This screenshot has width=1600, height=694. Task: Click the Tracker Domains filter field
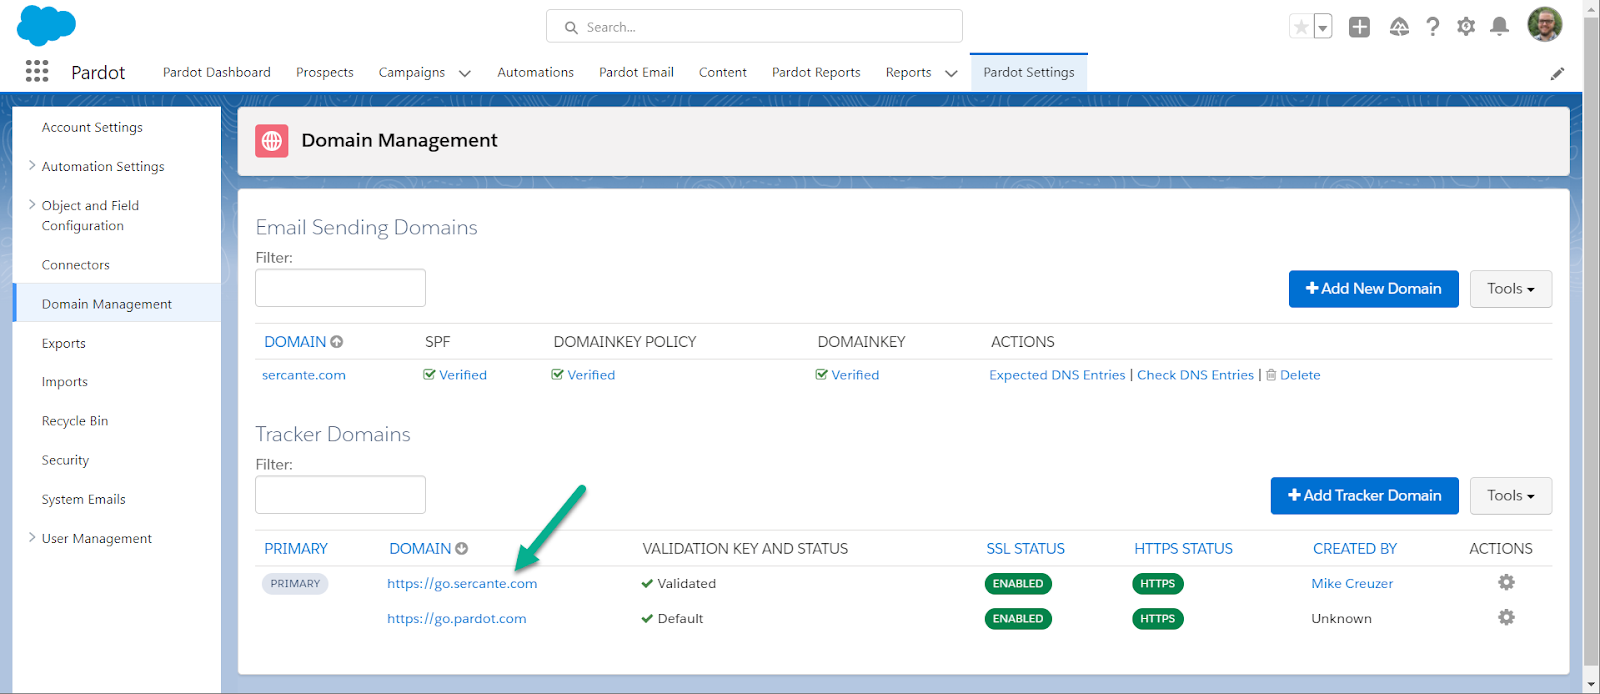pos(340,495)
